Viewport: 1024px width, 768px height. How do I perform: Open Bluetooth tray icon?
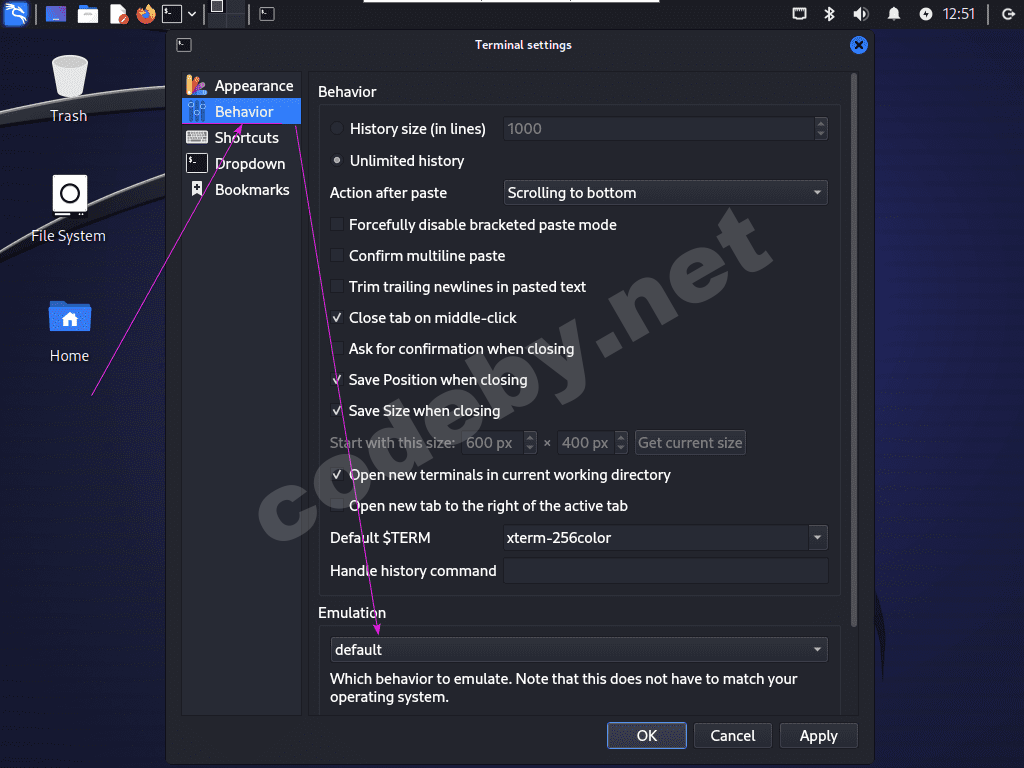tap(829, 14)
